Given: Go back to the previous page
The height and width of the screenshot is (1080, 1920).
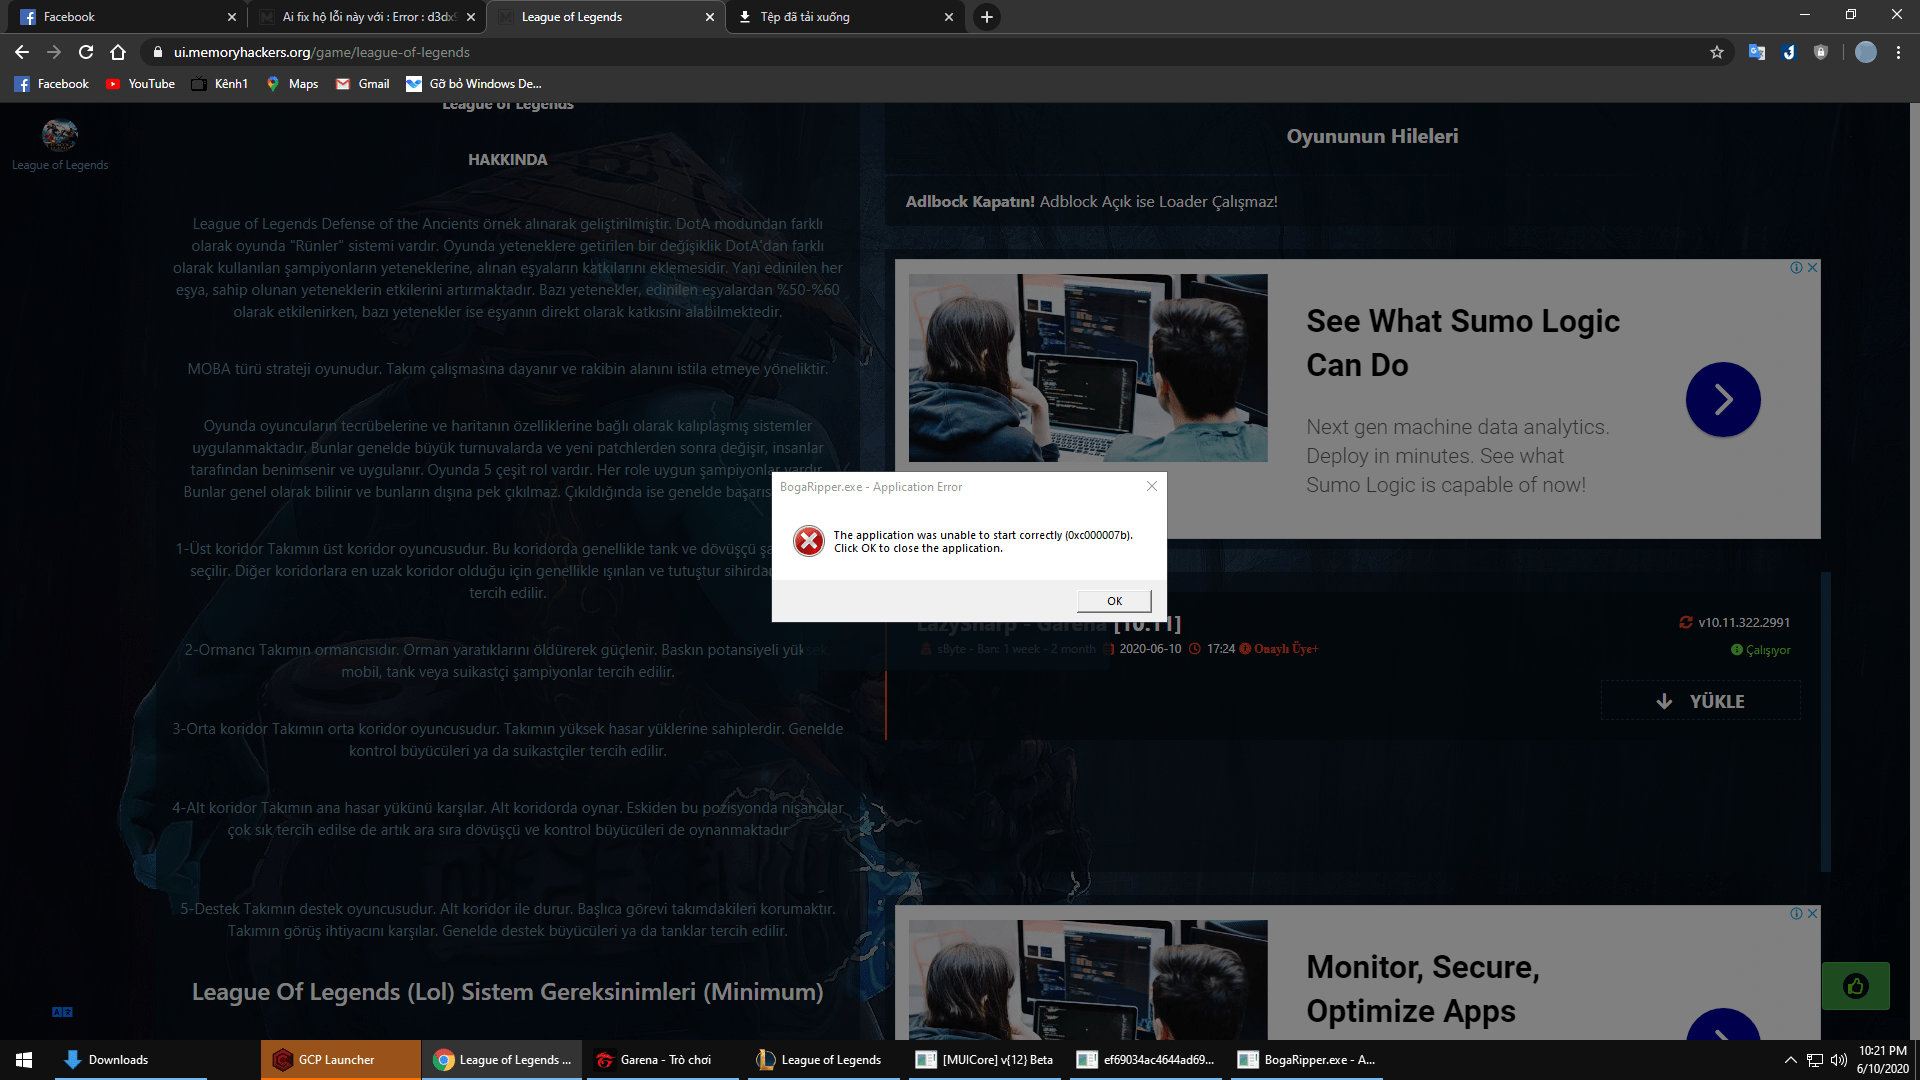Looking at the screenshot, I should point(22,52).
